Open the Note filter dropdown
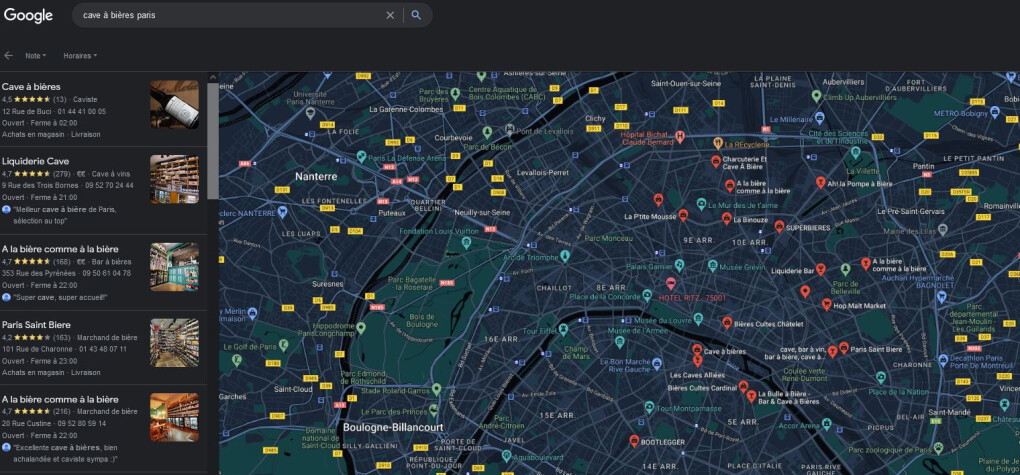Screen dimensions: 1020x475 36,56
